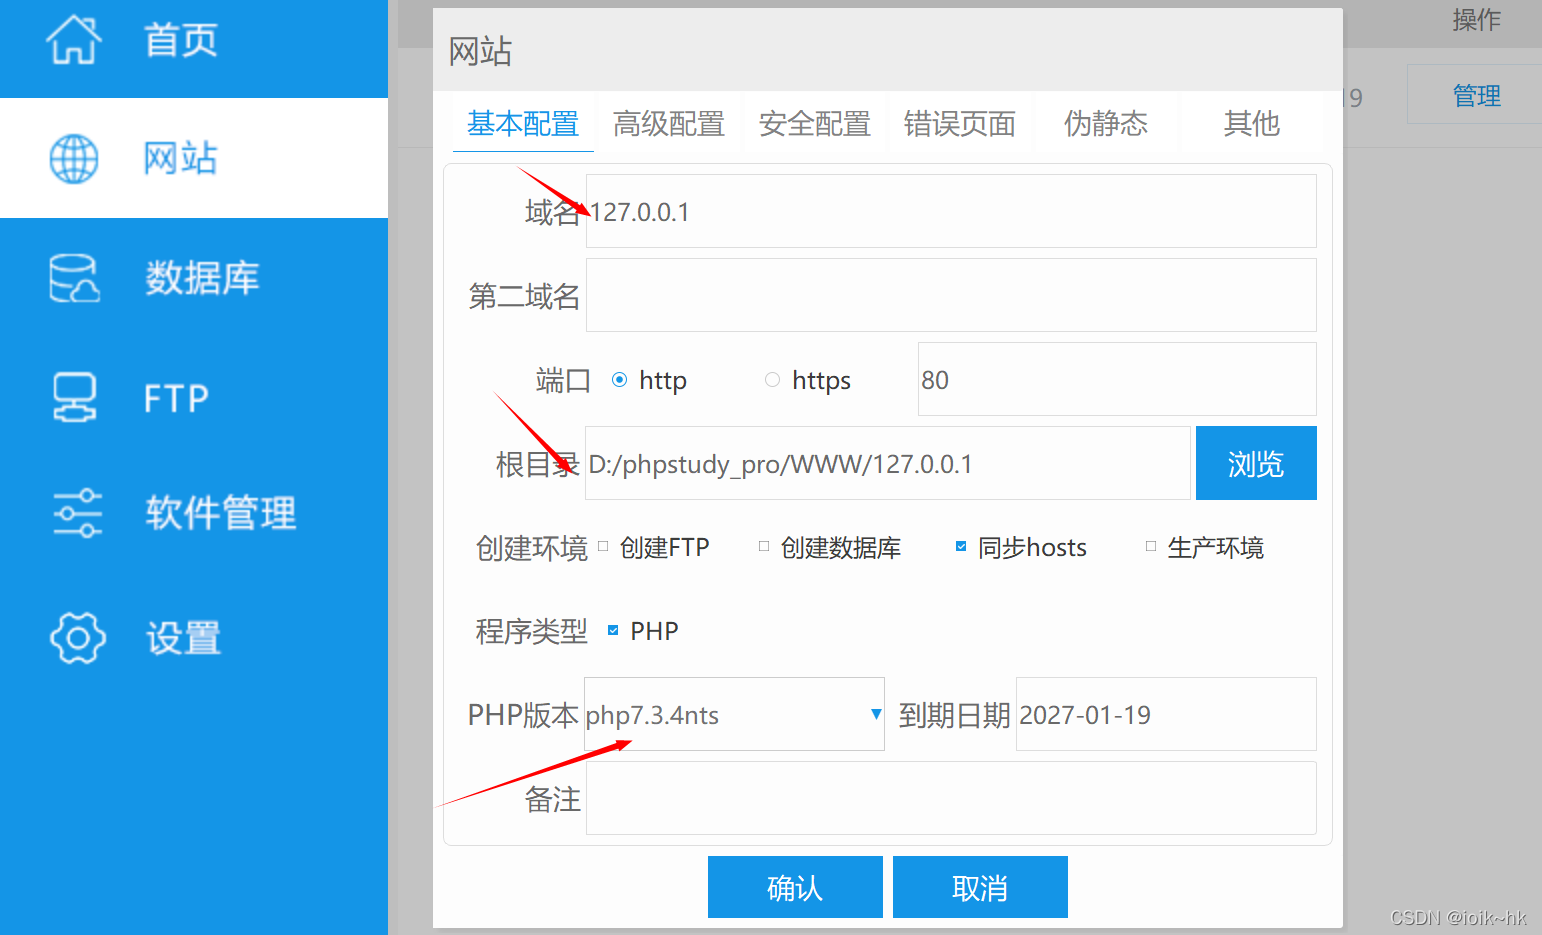
Task: Disable the 同步hosts checkbox
Action: [961, 546]
